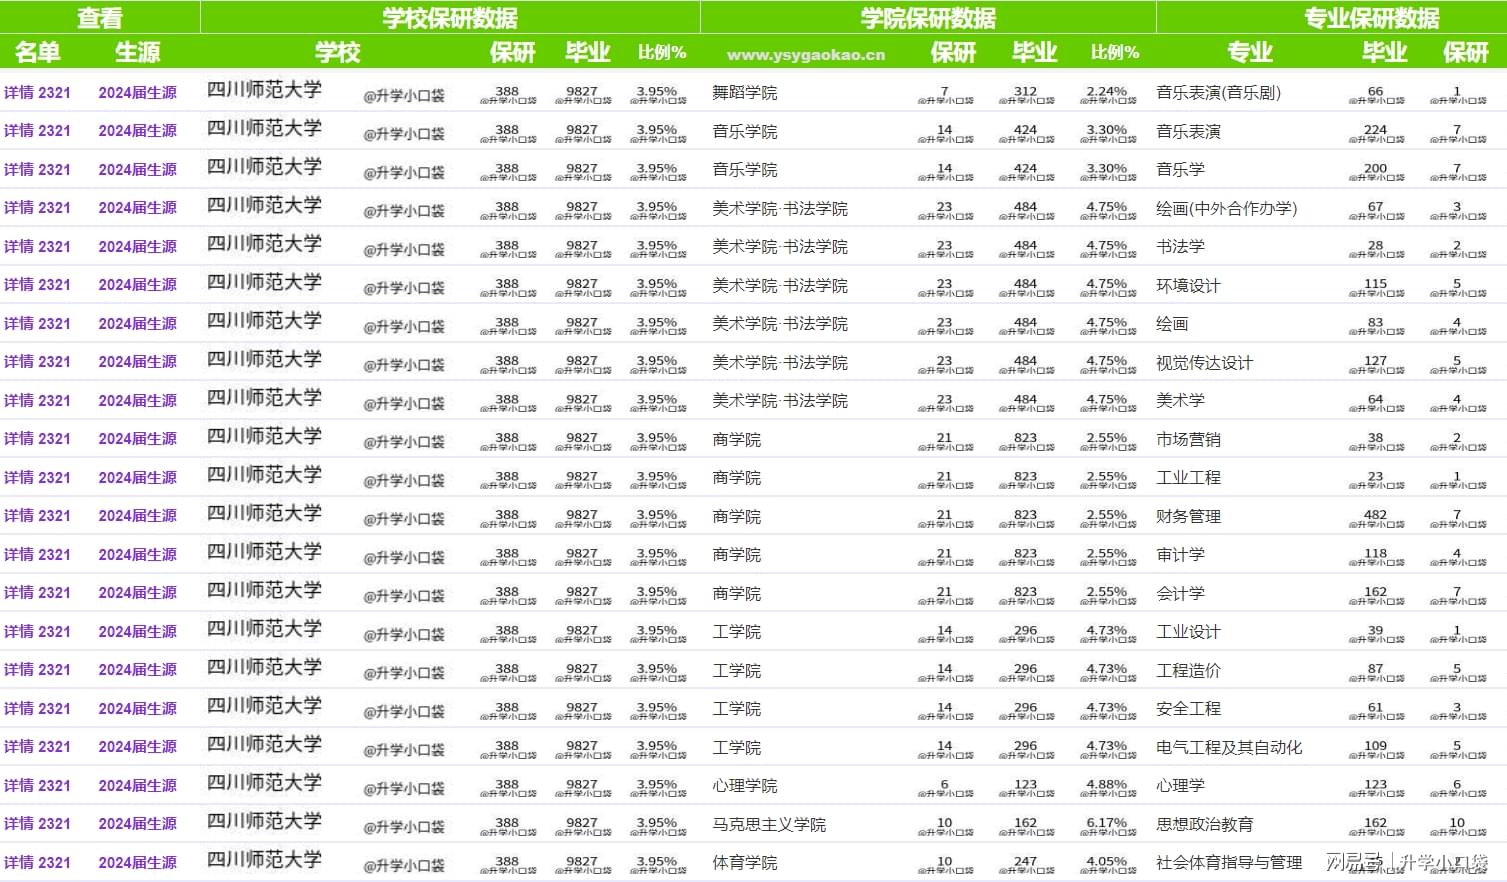Open 详情 2321 link in 会计学 row

tap(37, 593)
